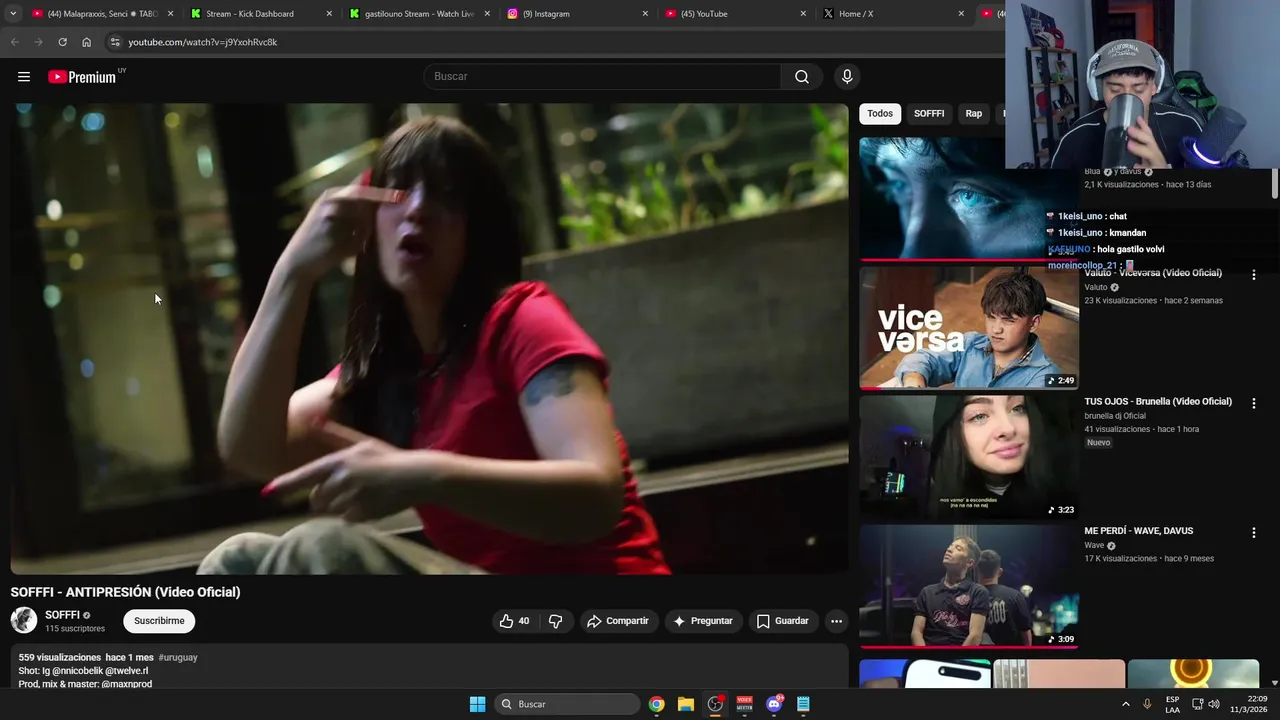Open TUS OJOS Brunella video thumbnail
The image size is (1280, 720).
(x=969, y=457)
